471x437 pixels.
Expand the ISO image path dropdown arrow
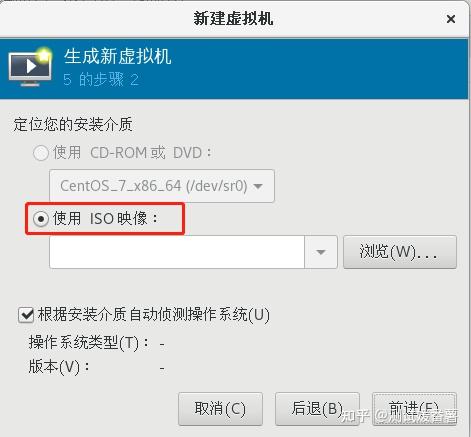(x=321, y=252)
